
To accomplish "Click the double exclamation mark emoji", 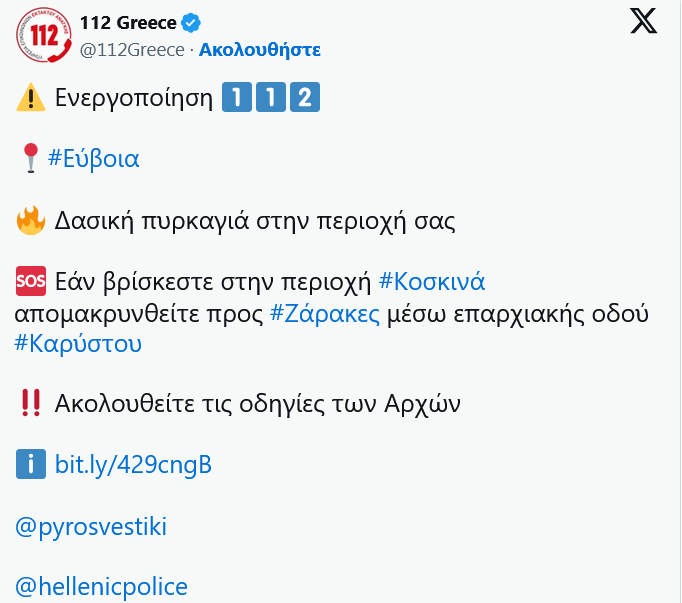I will [x=31, y=404].
